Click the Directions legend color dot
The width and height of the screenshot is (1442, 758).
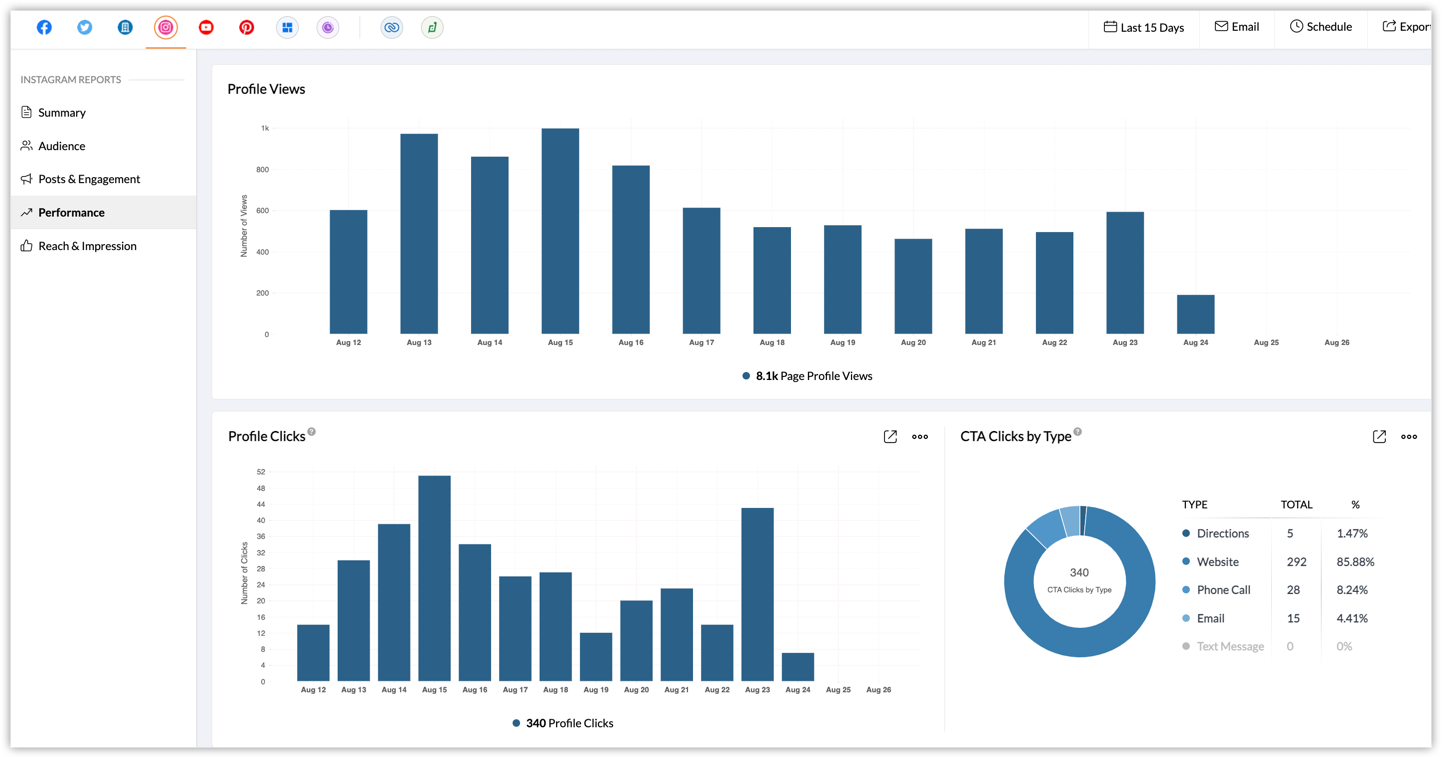(x=1186, y=533)
